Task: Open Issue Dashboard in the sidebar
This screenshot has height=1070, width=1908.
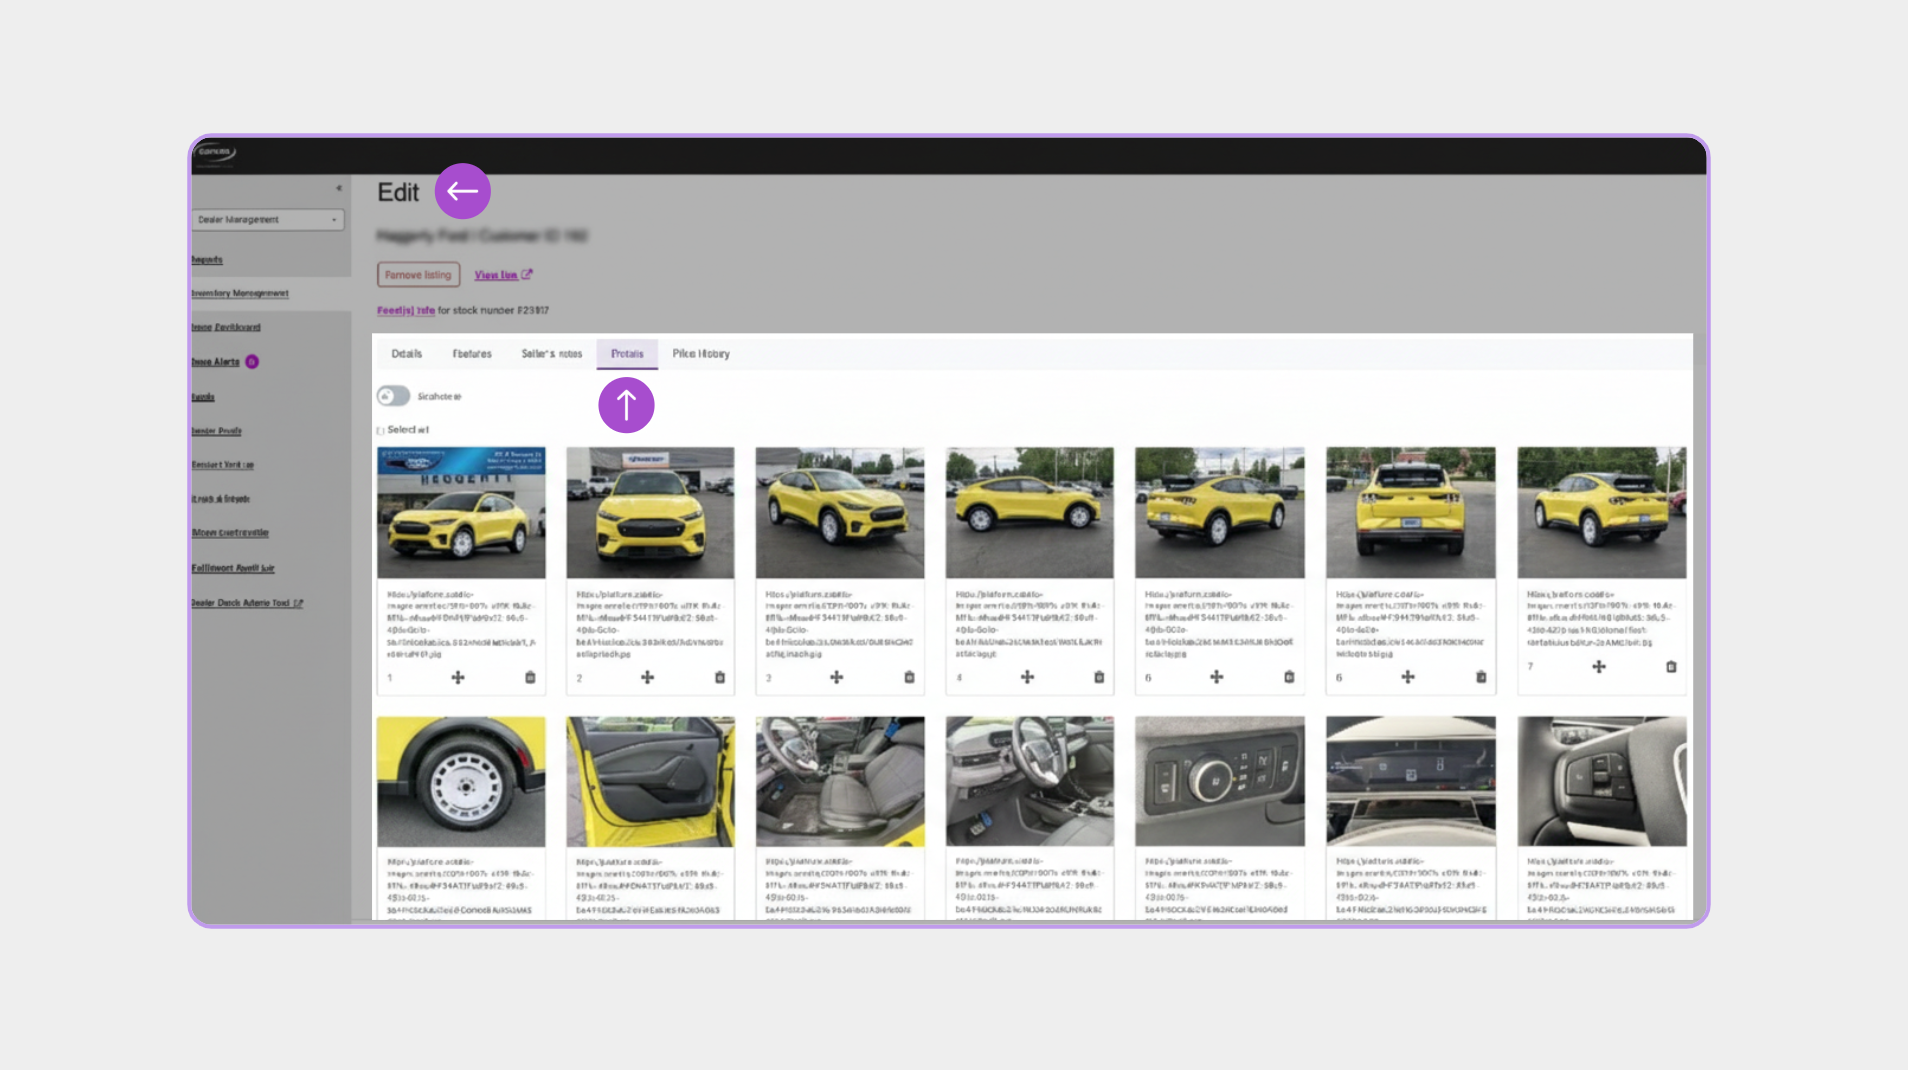Action: coord(226,328)
